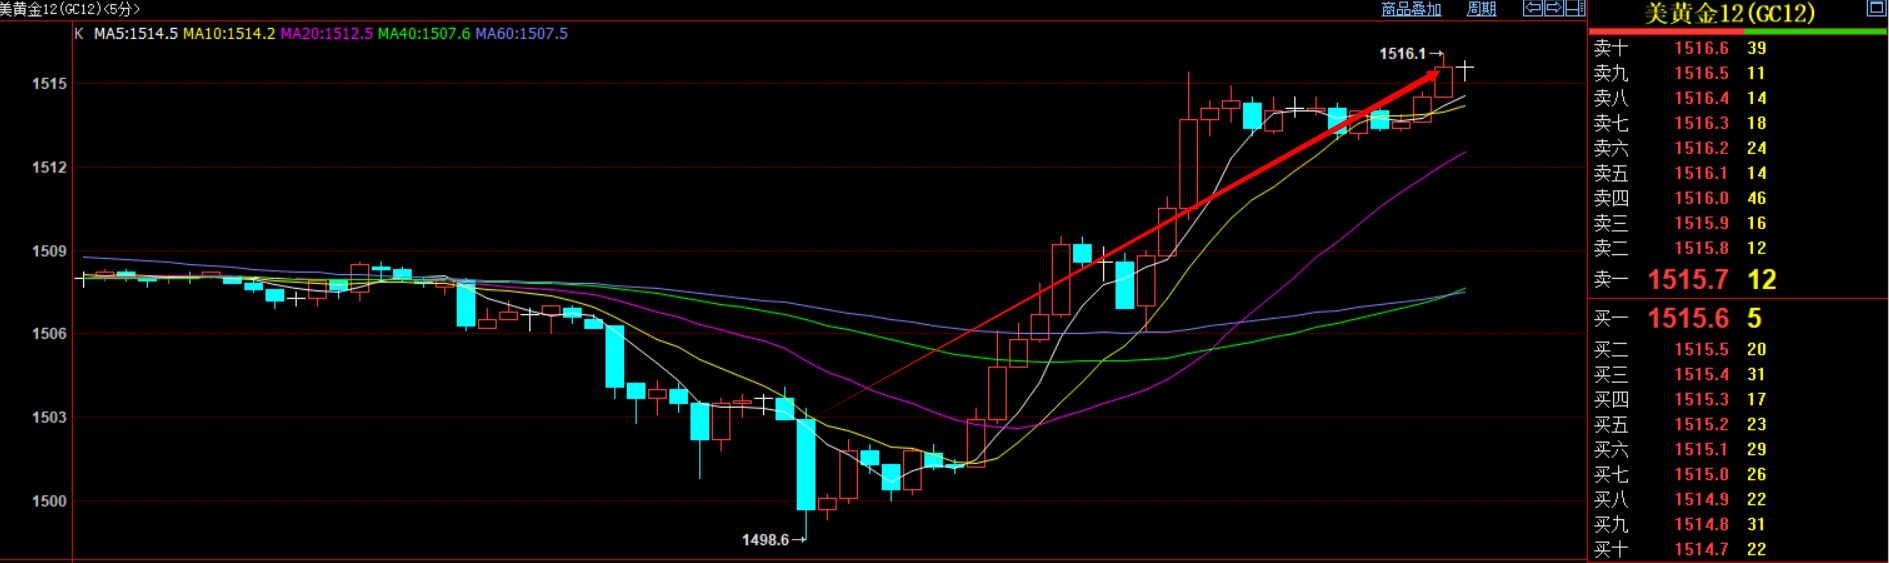
Task: Select the MA5:1514.5 indicator label
Action: [x=136, y=34]
